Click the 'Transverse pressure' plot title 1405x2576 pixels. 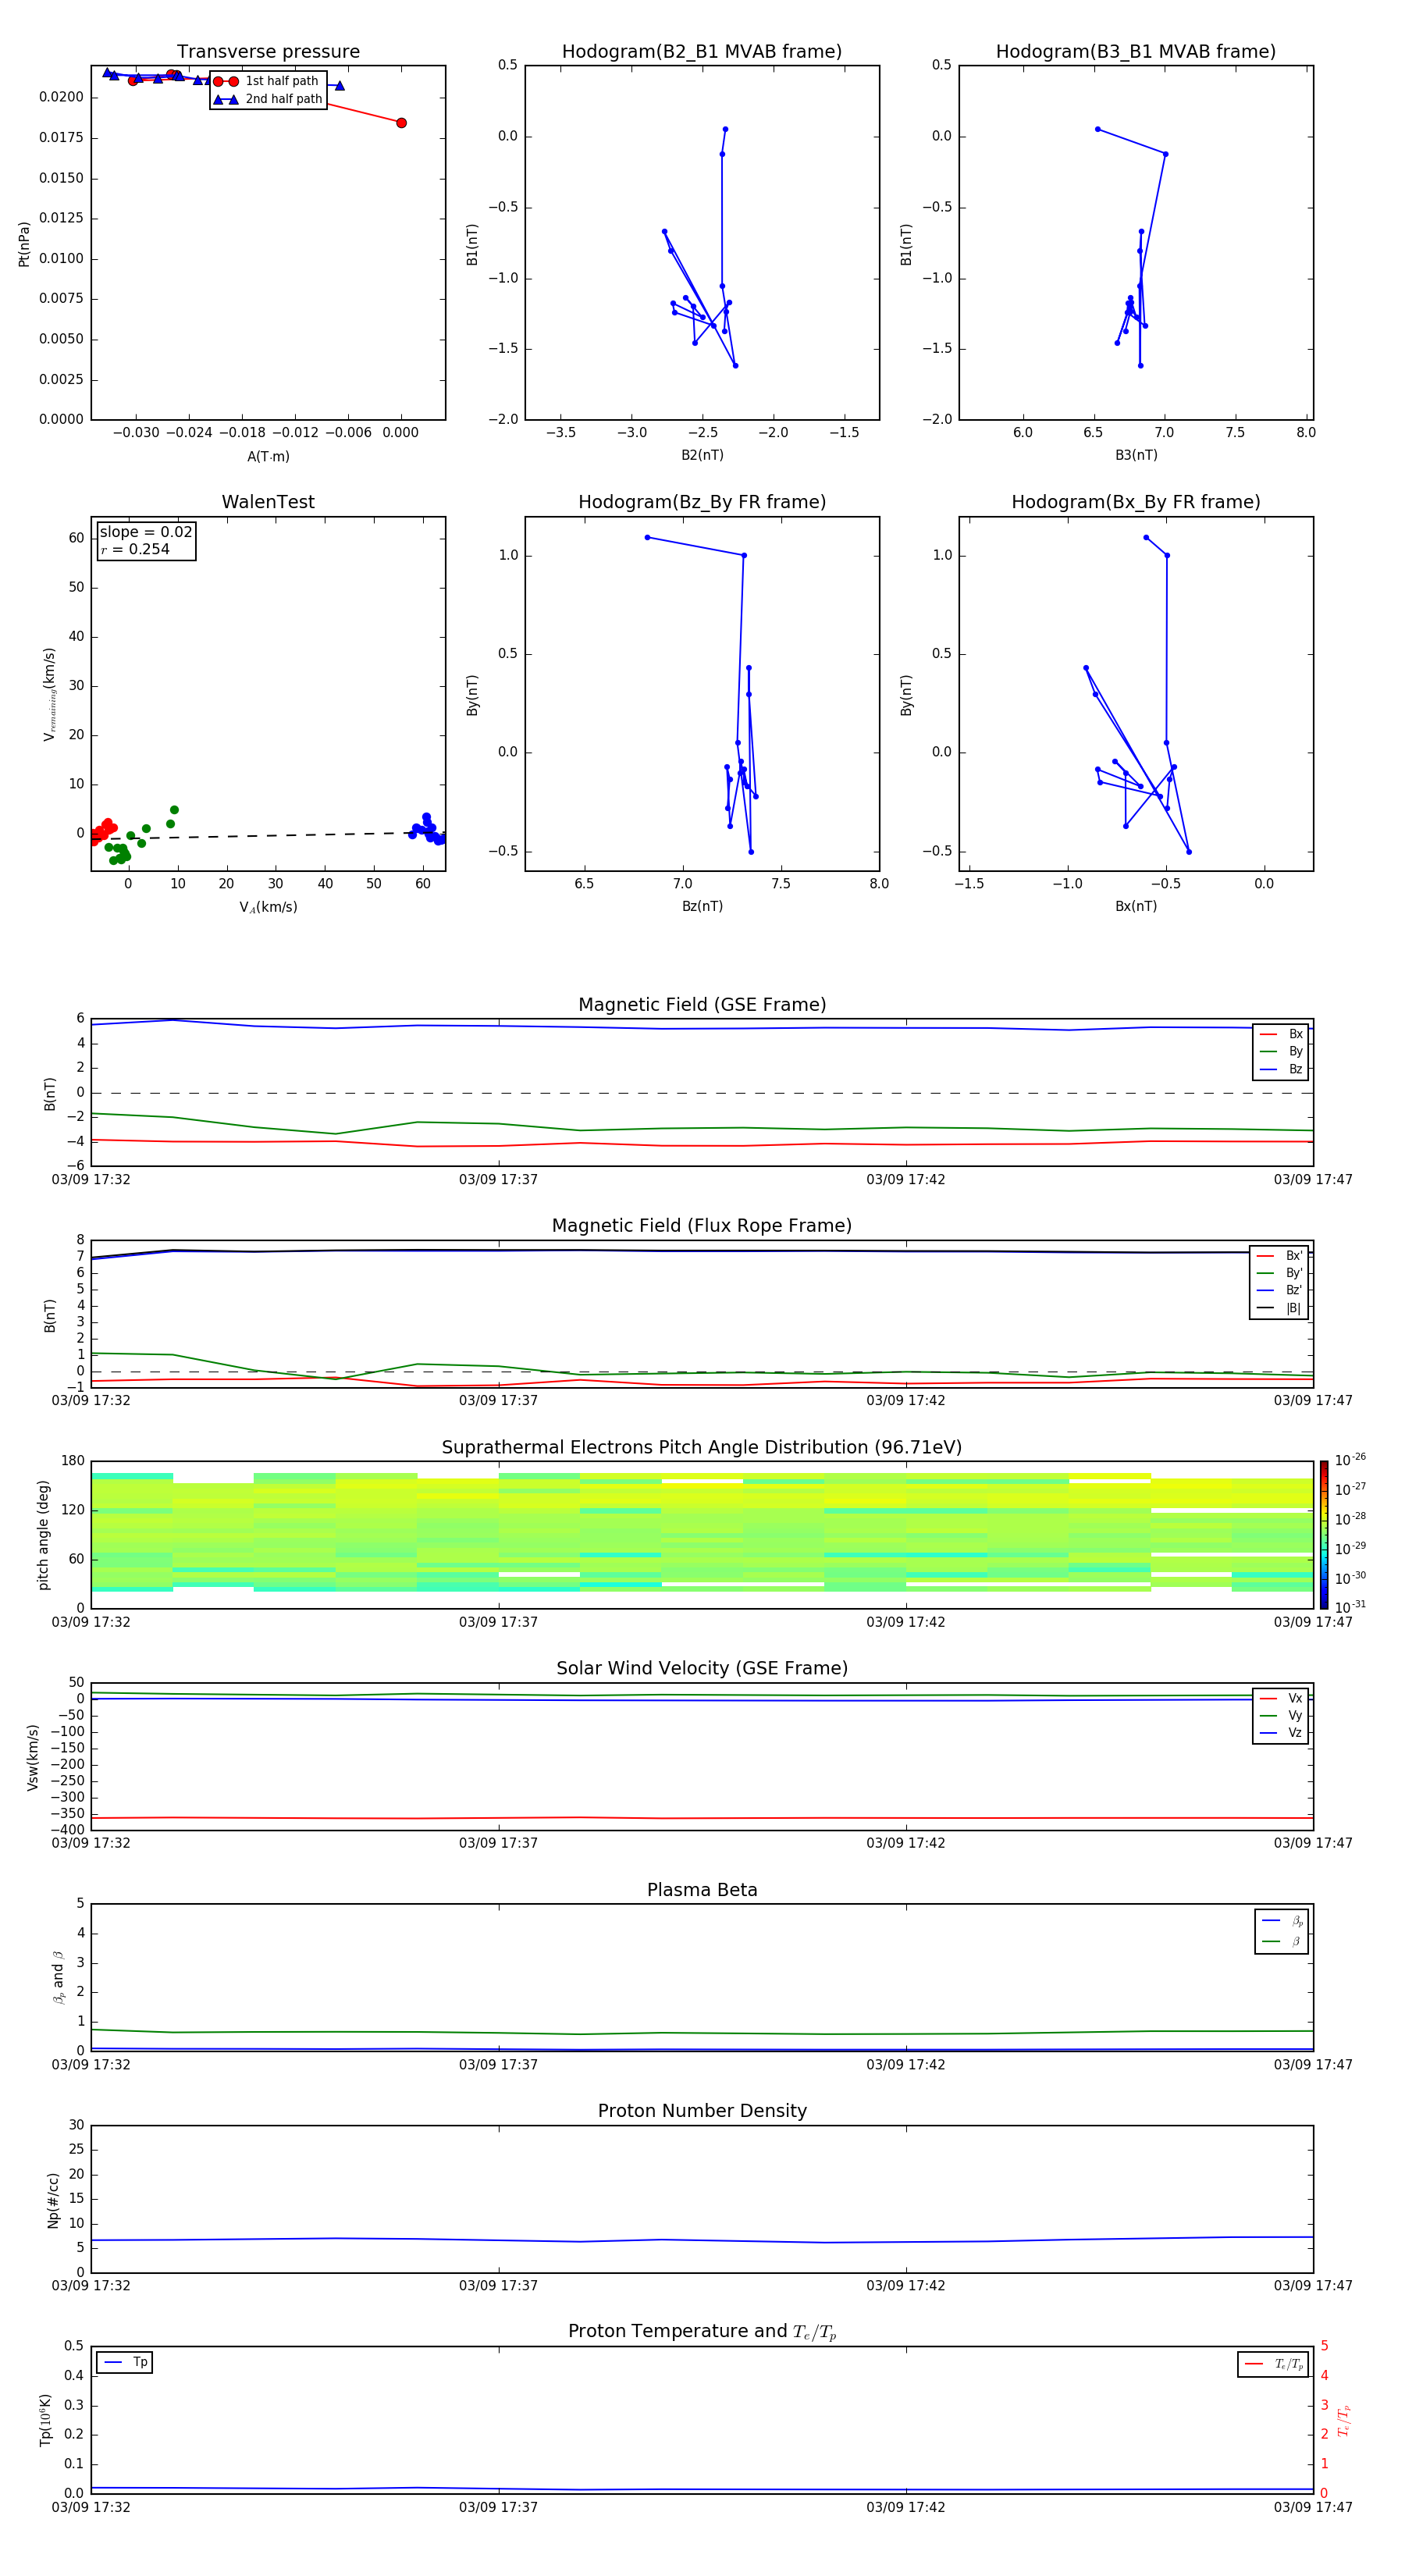pos(268,52)
